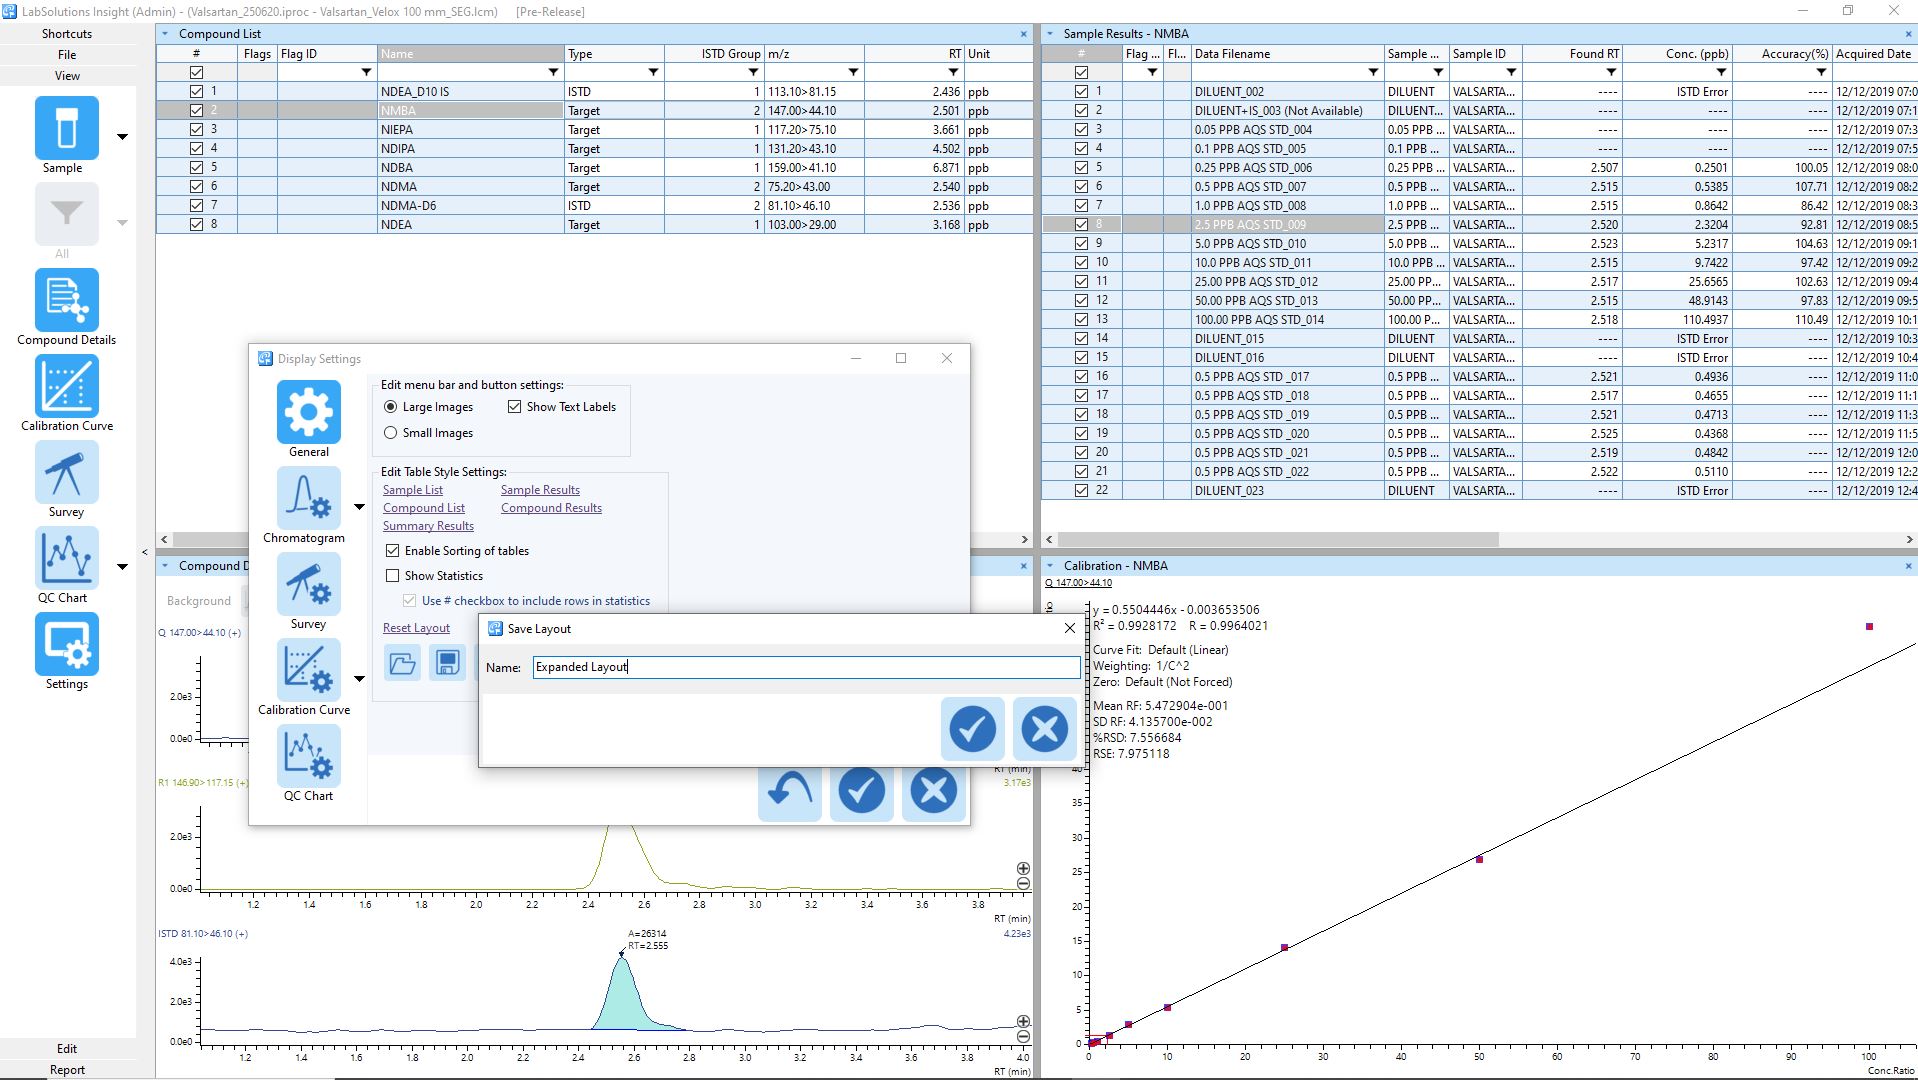
Task: Open the Survey shortcut in the sidebar
Action: pyautogui.click(x=67, y=472)
